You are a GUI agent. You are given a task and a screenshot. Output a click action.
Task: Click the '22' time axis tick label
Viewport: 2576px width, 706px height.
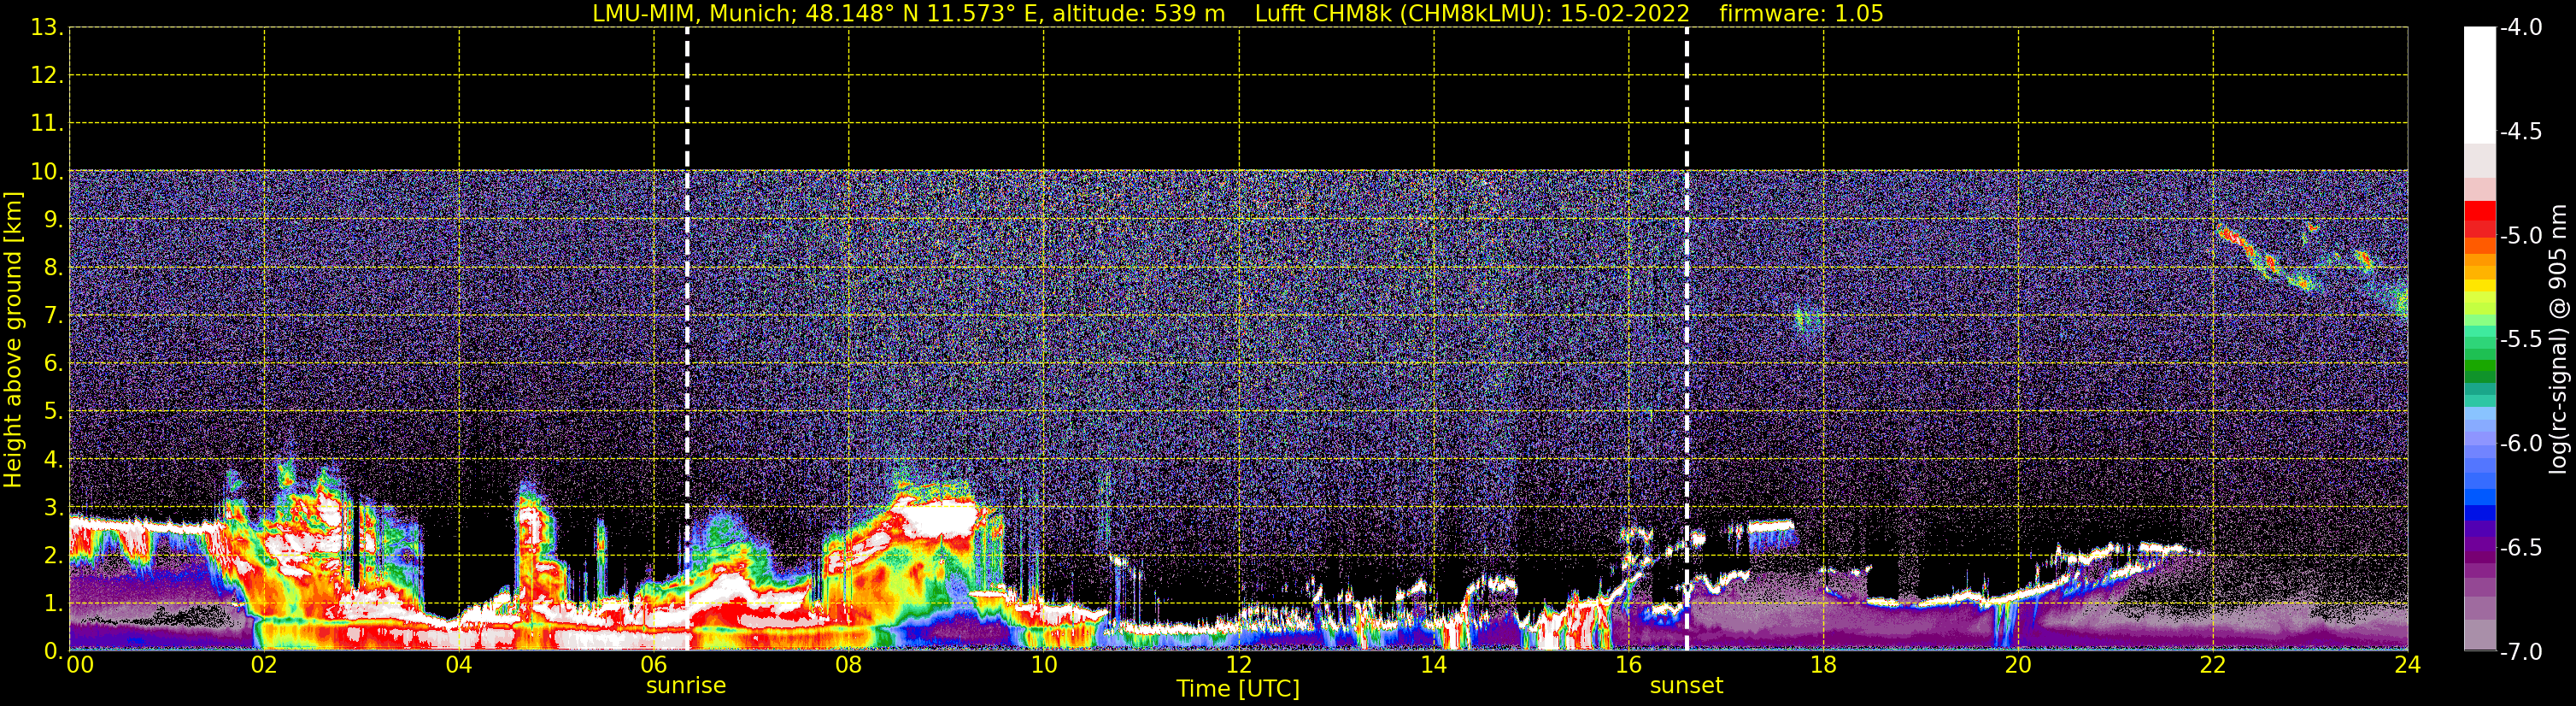2213,665
